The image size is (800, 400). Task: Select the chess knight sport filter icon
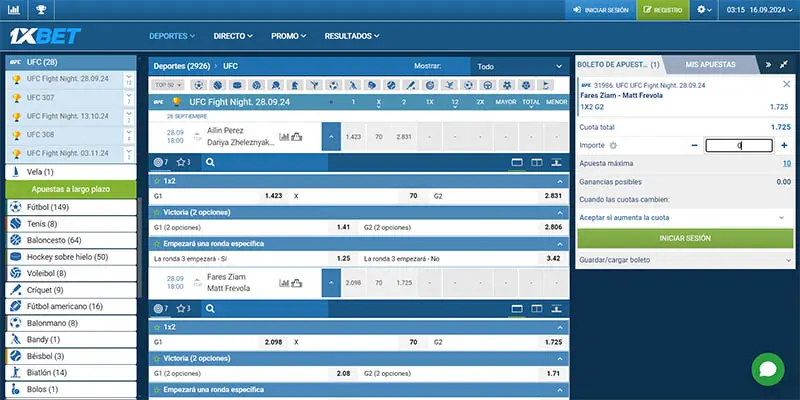click(294, 85)
